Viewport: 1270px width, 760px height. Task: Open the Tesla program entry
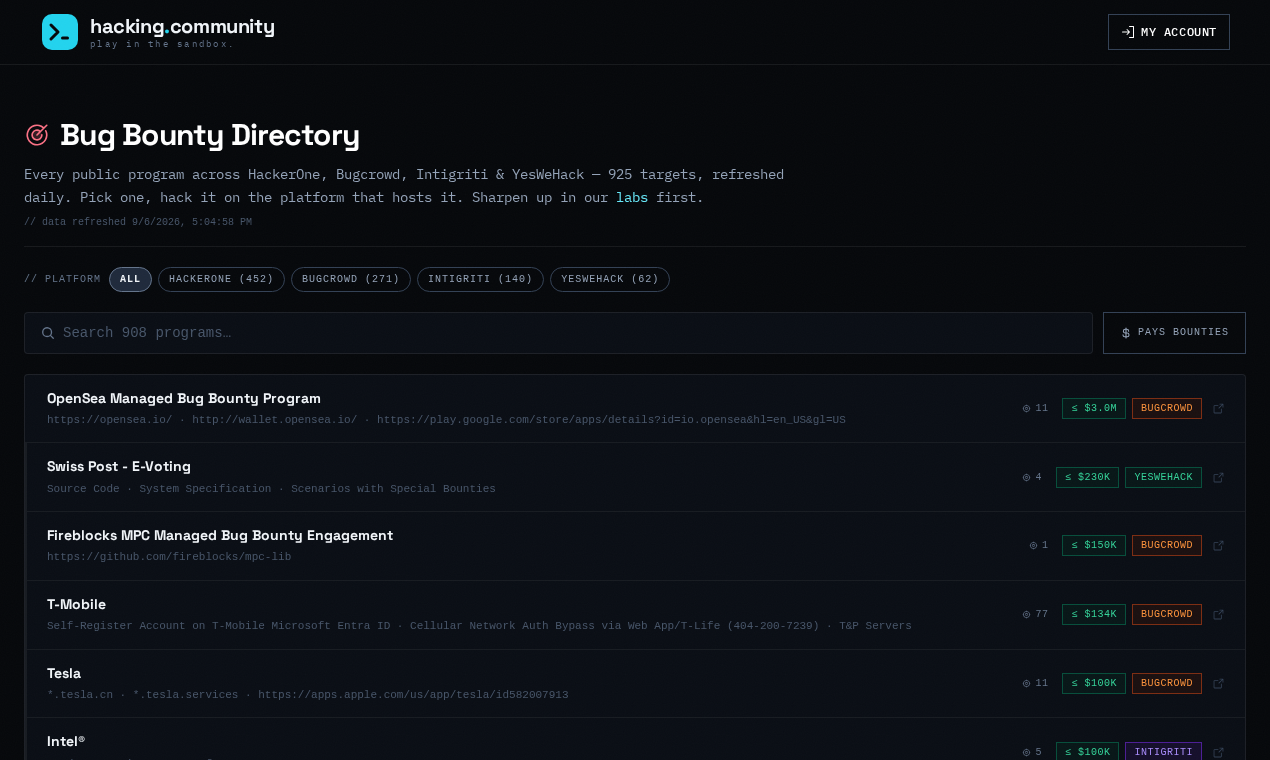635,683
